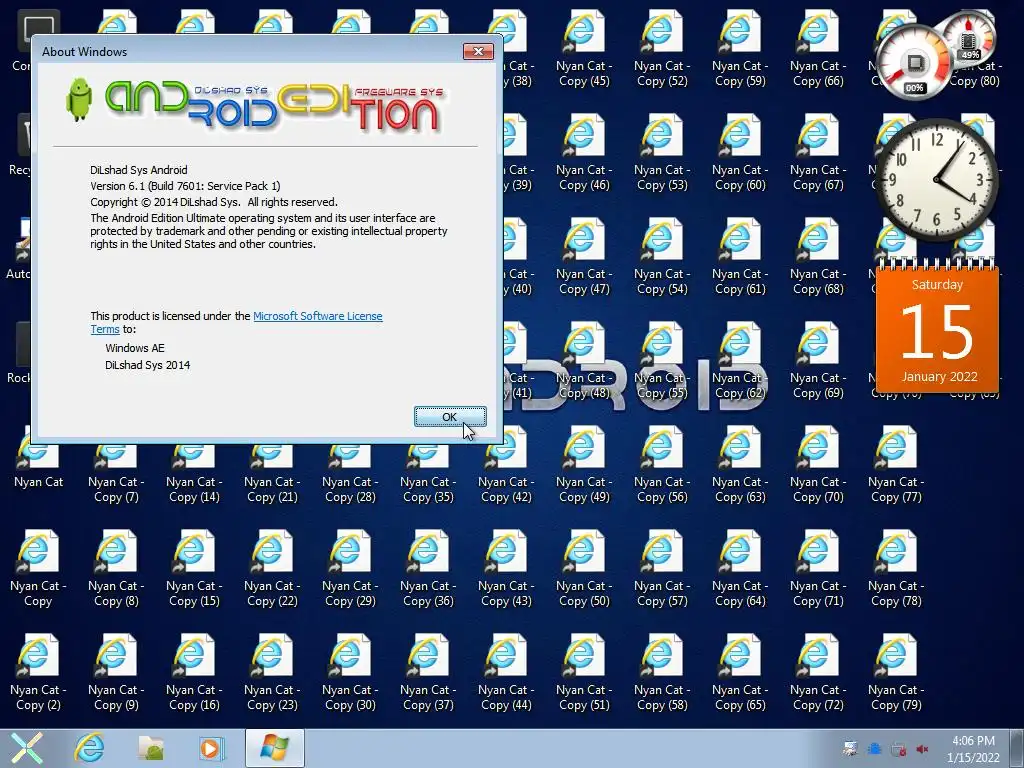This screenshot has width=1024, height=768.
Task: Select Nyan Cat - Copy (60) shortcut
Action: [x=740, y=153]
